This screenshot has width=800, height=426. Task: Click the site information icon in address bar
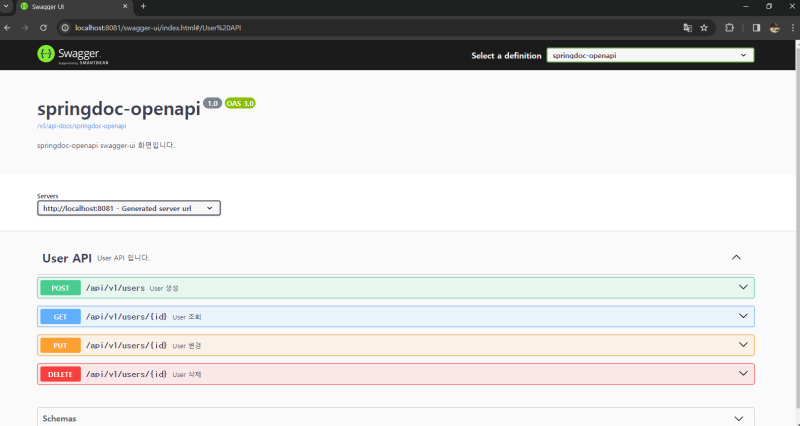(65, 28)
